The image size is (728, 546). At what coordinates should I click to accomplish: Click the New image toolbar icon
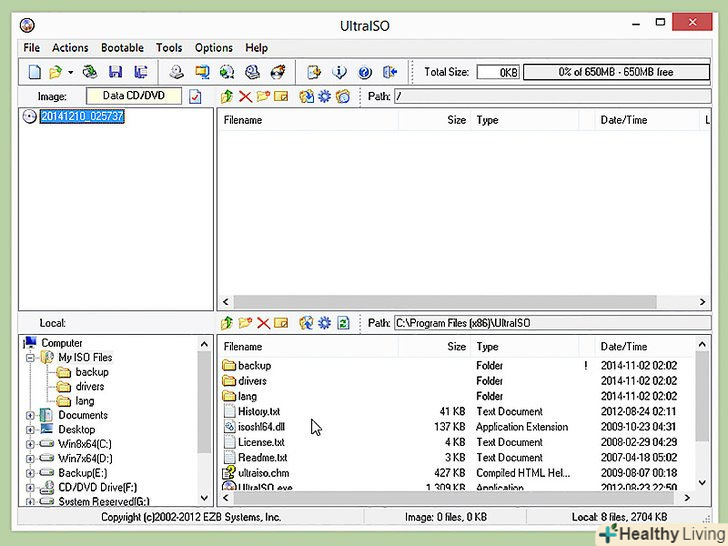34,72
